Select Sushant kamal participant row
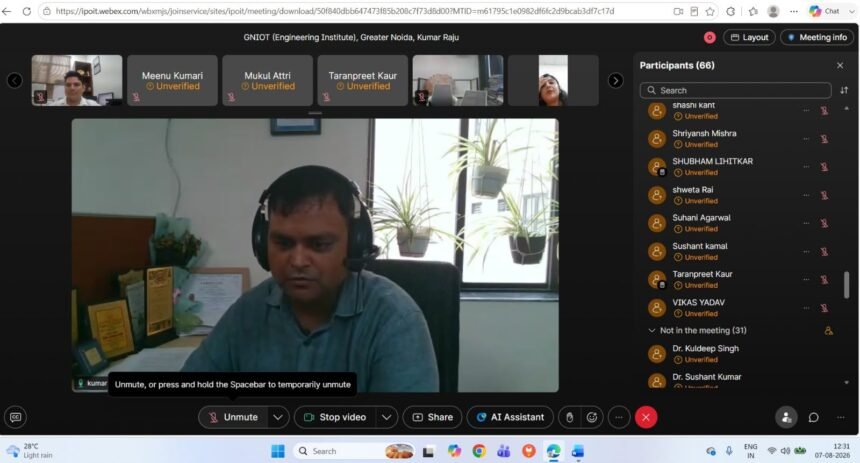 [738, 251]
